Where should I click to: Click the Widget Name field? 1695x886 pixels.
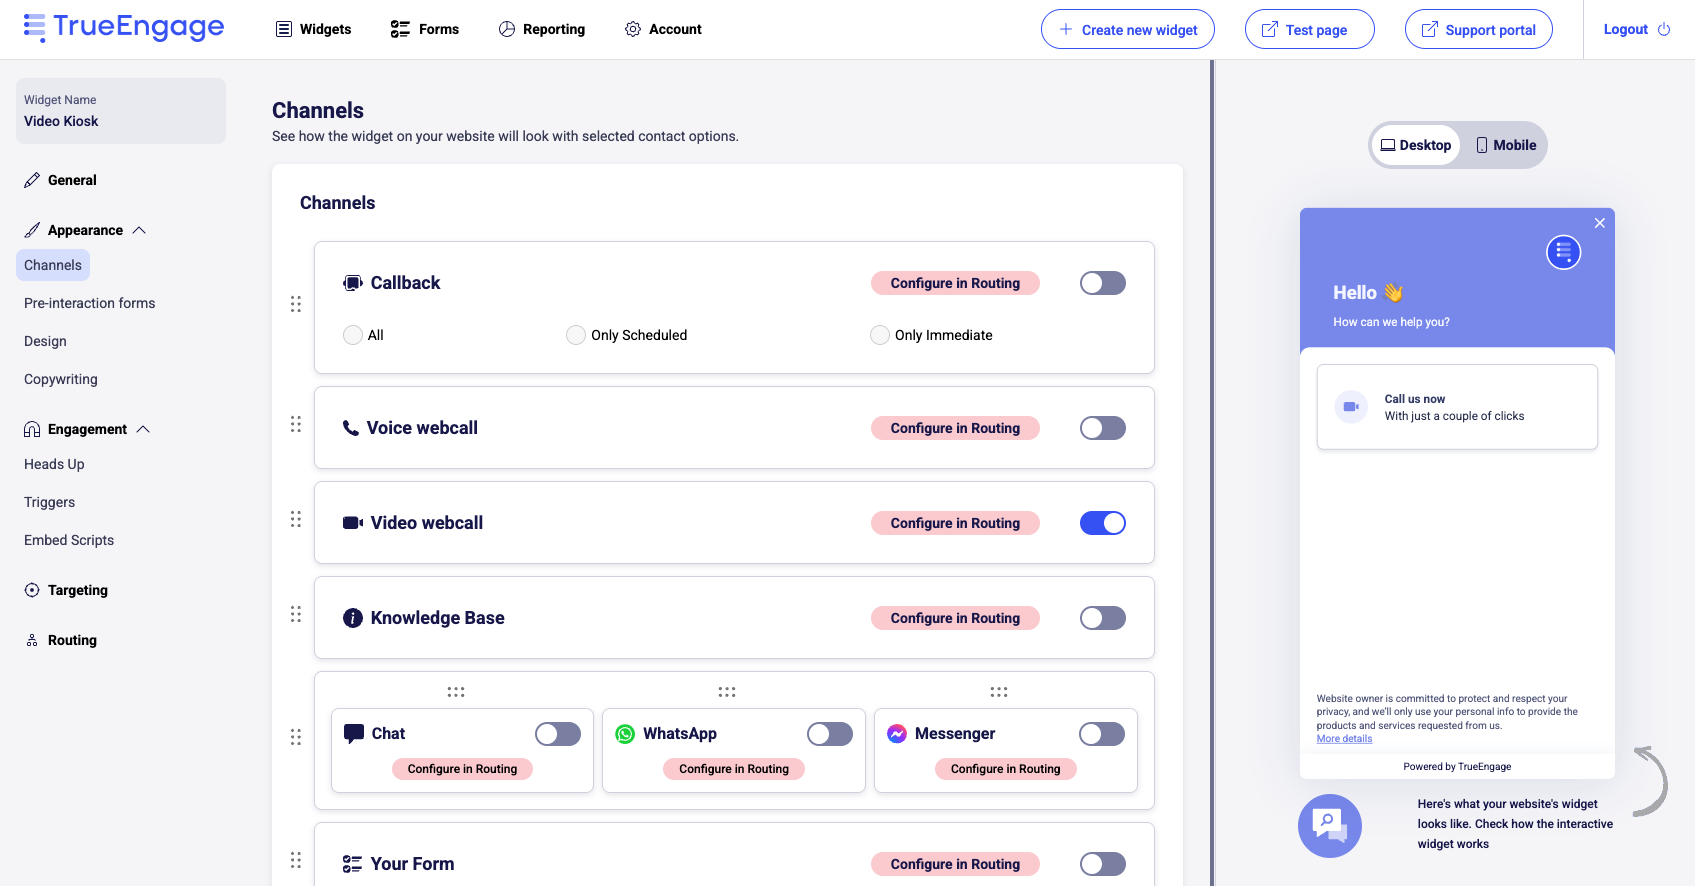coord(121,111)
